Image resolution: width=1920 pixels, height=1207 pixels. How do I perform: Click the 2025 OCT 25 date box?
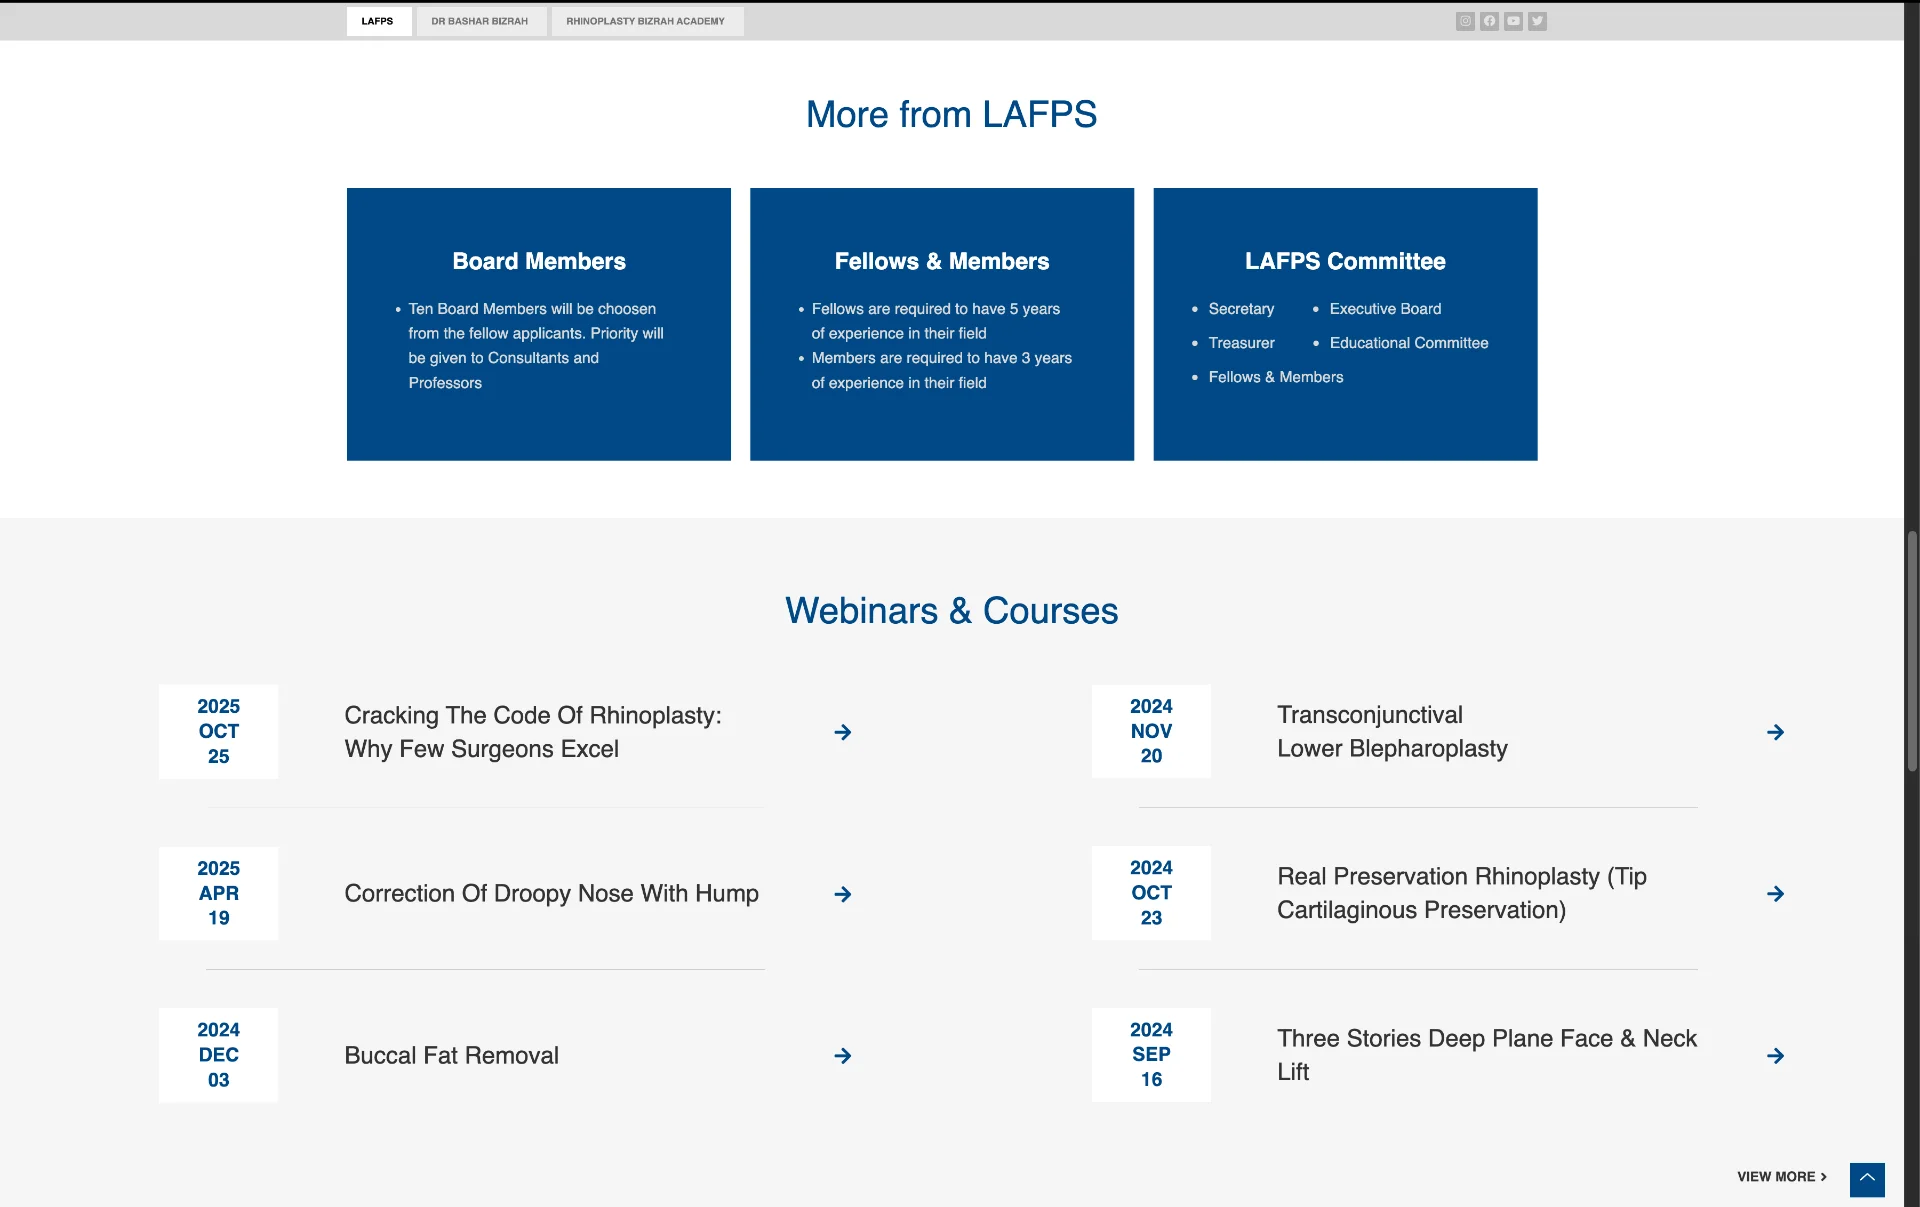(x=218, y=732)
